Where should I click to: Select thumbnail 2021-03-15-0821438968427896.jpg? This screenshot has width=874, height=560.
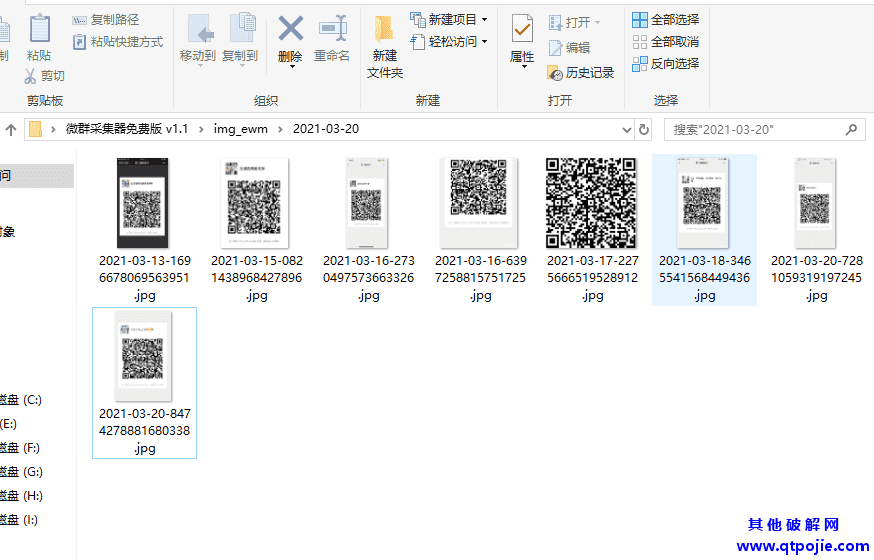tap(255, 203)
